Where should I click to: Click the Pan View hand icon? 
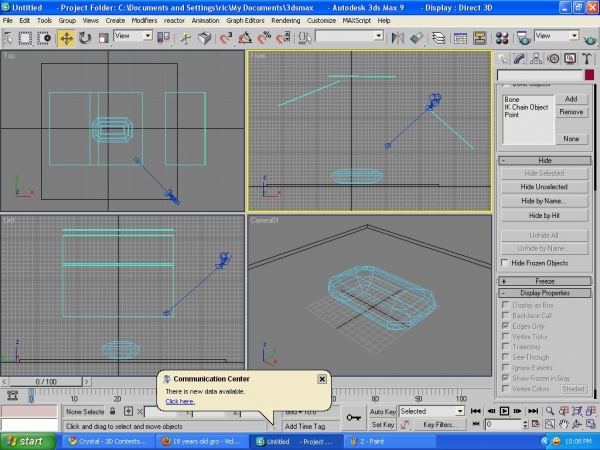(563, 424)
